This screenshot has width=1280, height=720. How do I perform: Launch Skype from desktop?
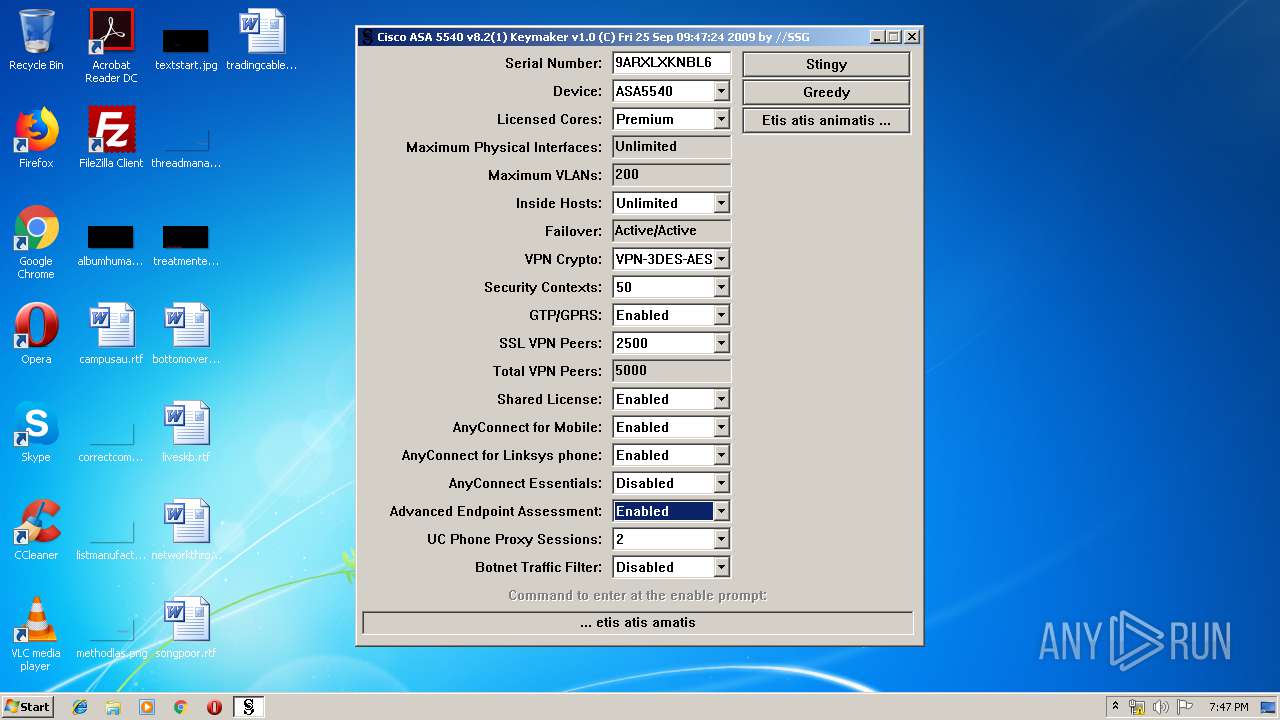pos(36,432)
